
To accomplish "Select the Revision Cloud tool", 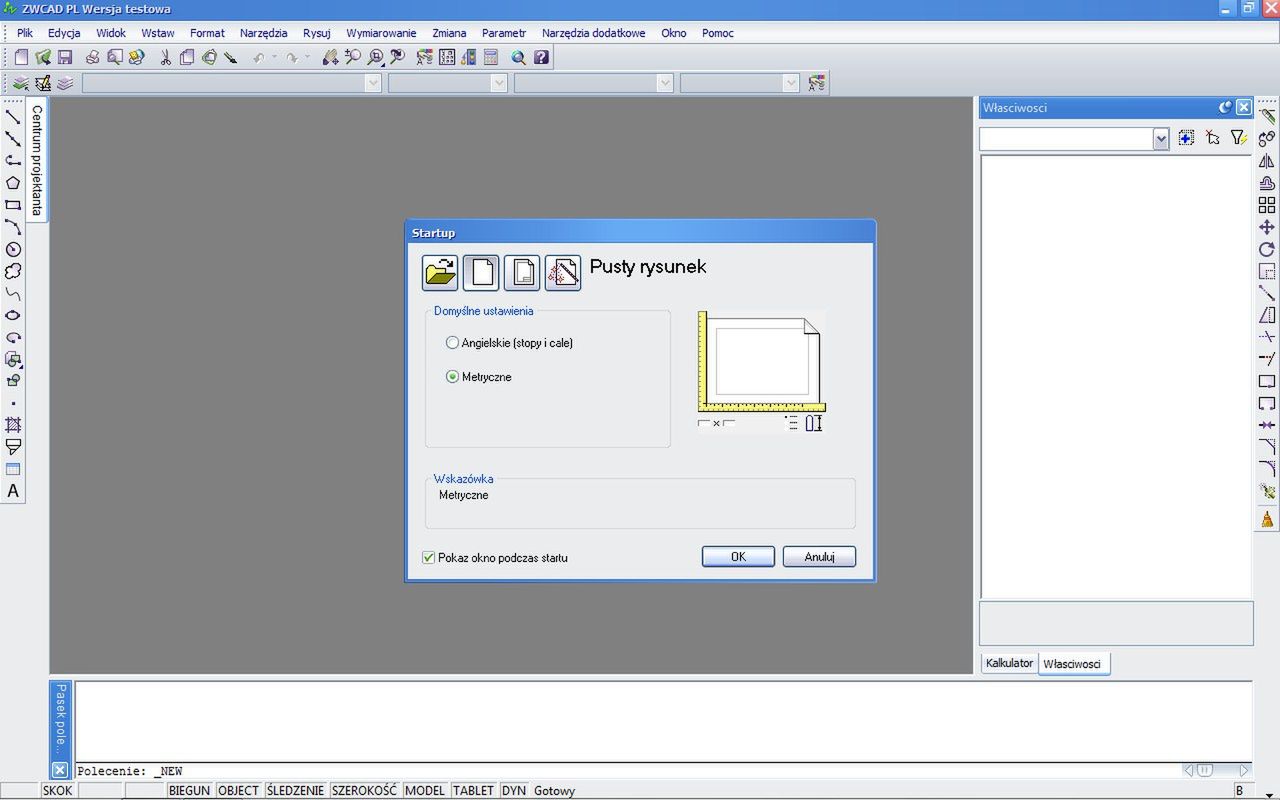I will click(13, 271).
